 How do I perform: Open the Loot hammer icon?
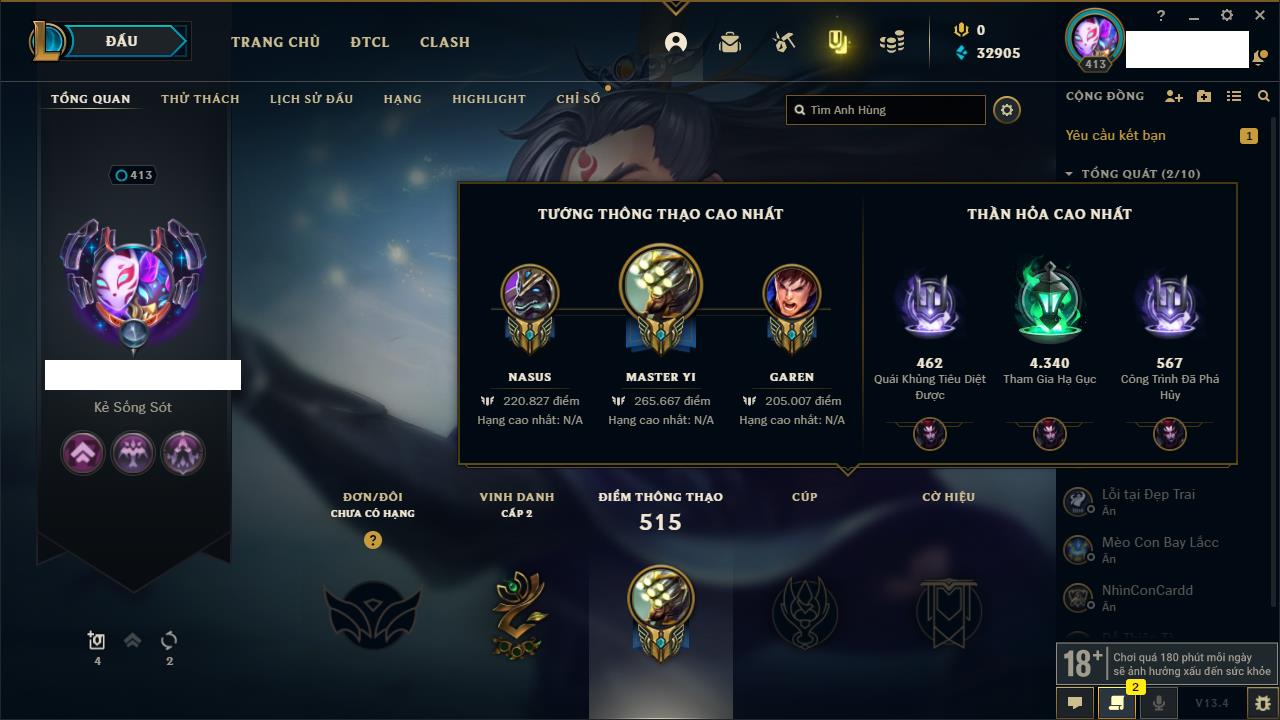pyautogui.click(x=783, y=42)
